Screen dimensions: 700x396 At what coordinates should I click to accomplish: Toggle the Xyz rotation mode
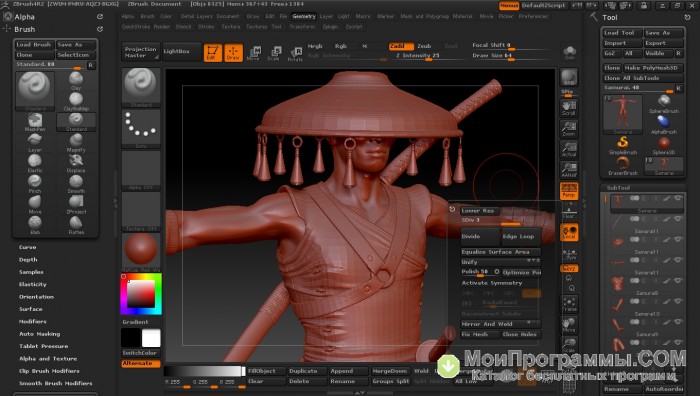(569, 268)
